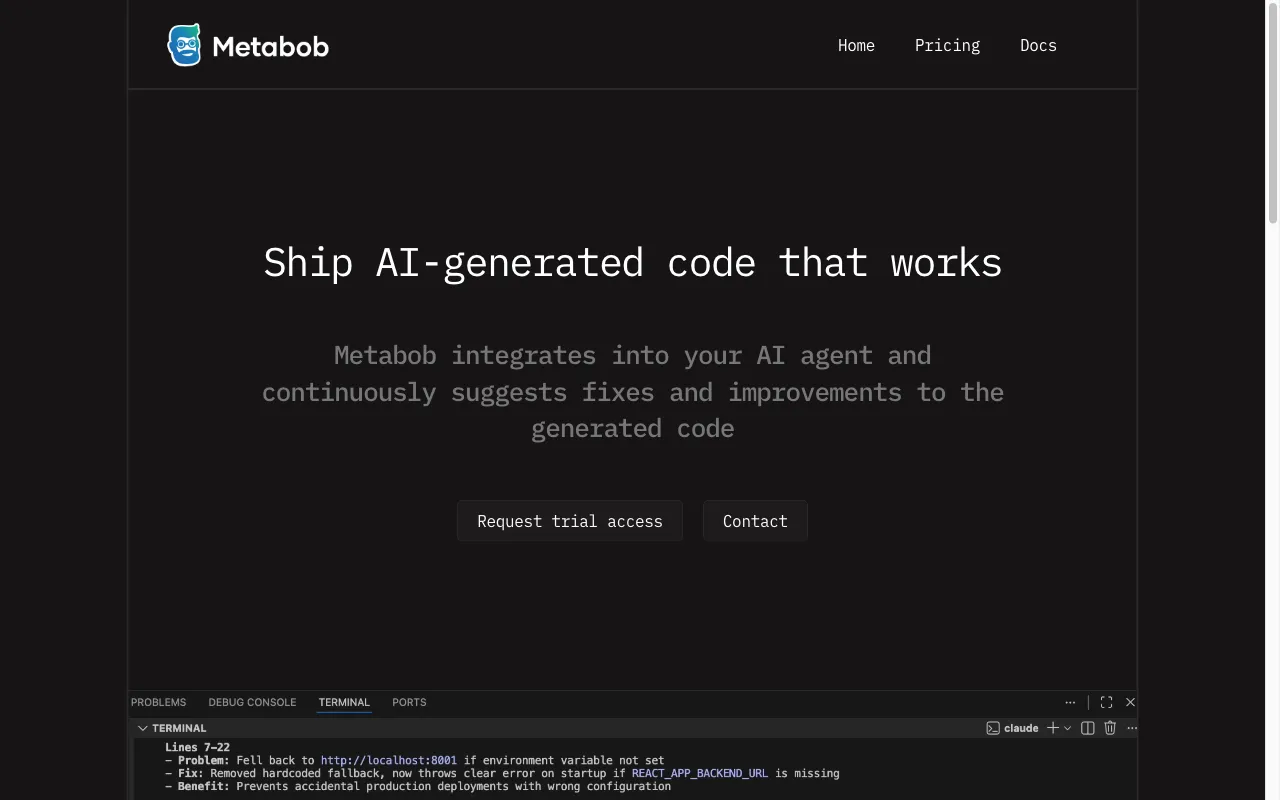
Task: Close the bottom panel
Action: click(x=1130, y=702)
